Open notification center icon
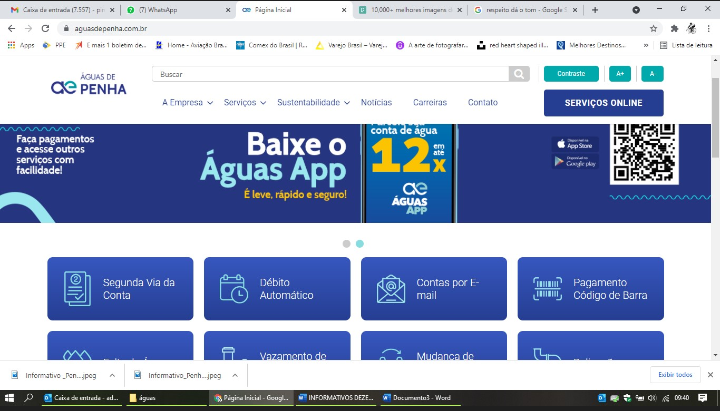 702,398
